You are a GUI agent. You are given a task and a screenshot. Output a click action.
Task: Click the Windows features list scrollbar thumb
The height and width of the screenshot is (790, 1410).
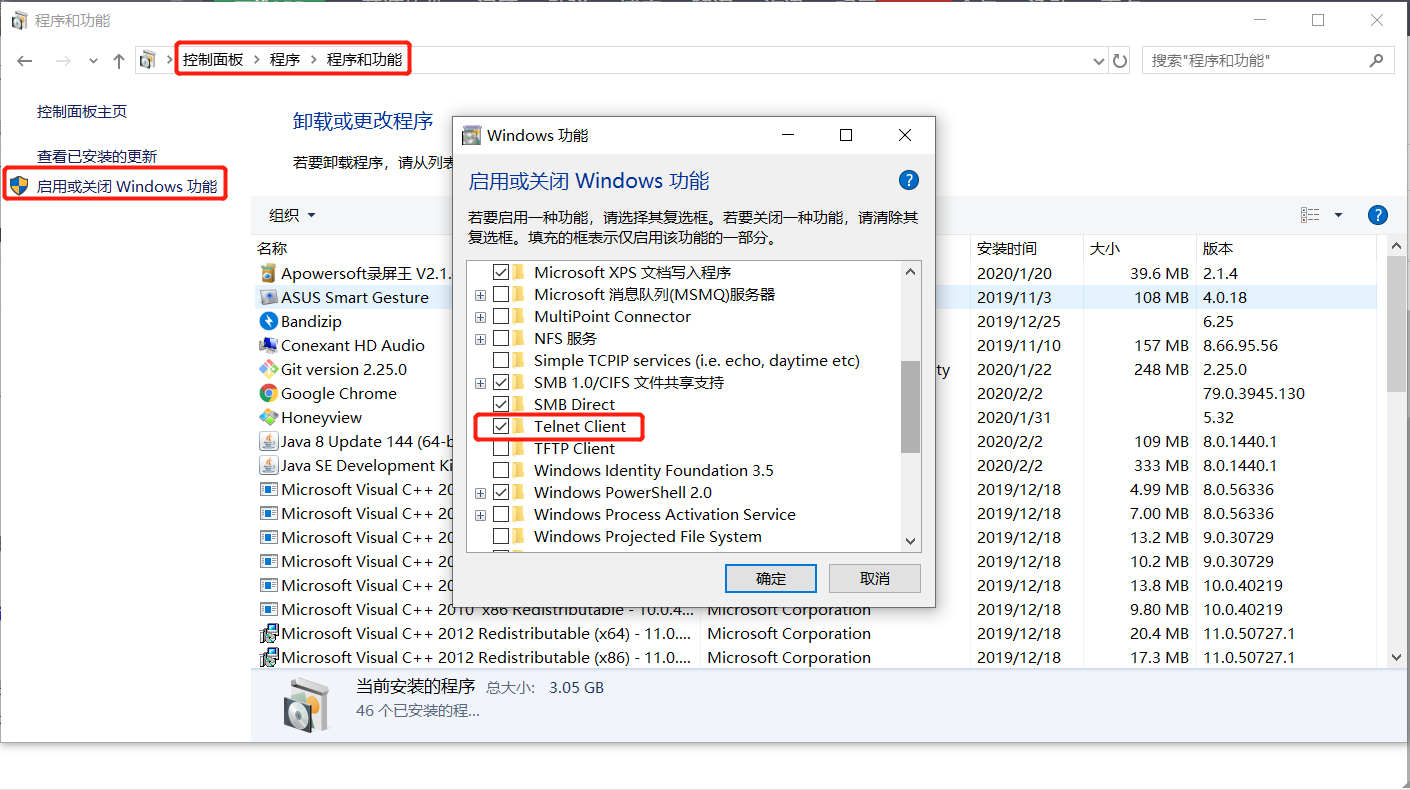[x=910, y=406]
